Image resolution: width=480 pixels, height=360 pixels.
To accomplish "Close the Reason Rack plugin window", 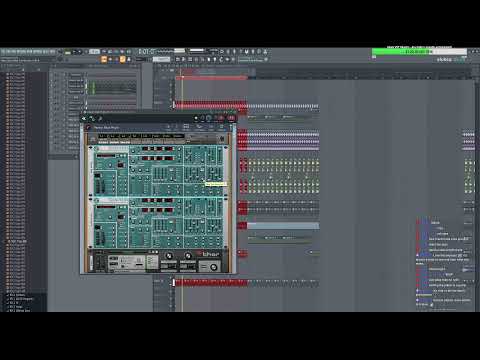I will pos(231,118).
